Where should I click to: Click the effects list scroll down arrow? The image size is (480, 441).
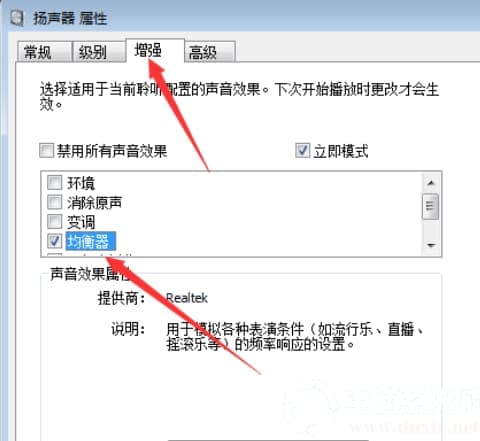click(x=431, y=245)
